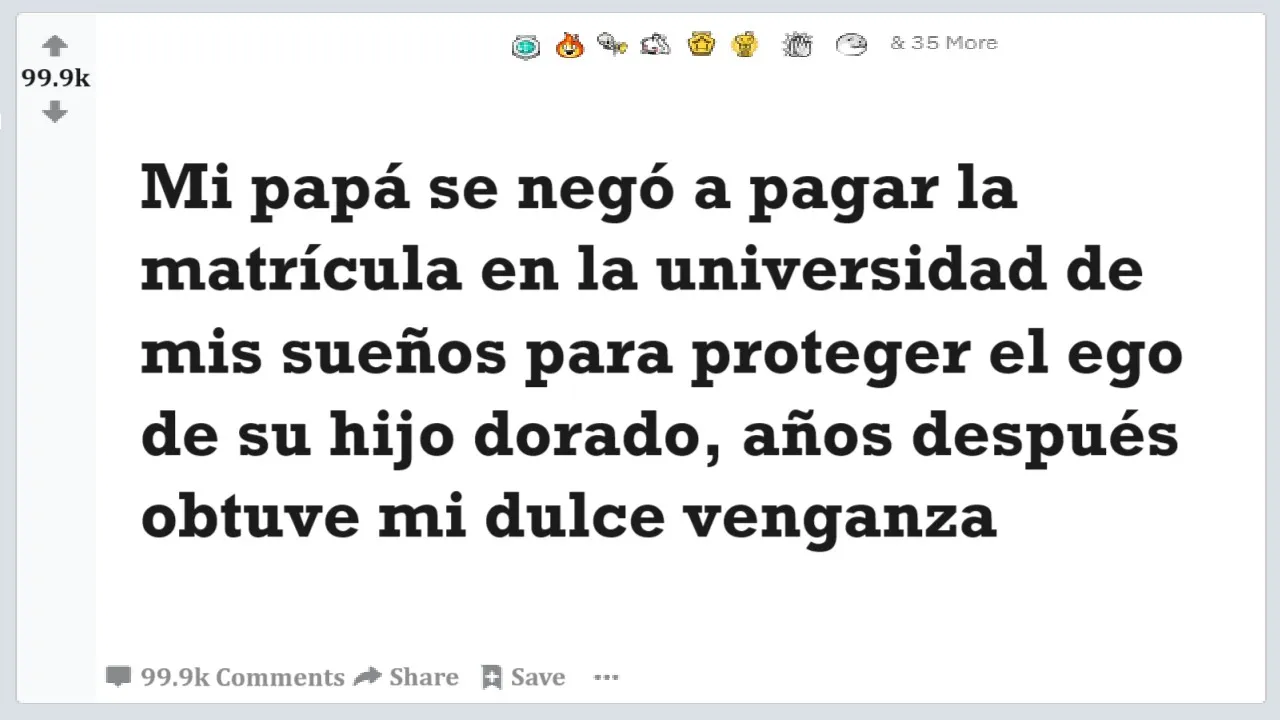Click the clapping hands award icon

click(797, 44)
